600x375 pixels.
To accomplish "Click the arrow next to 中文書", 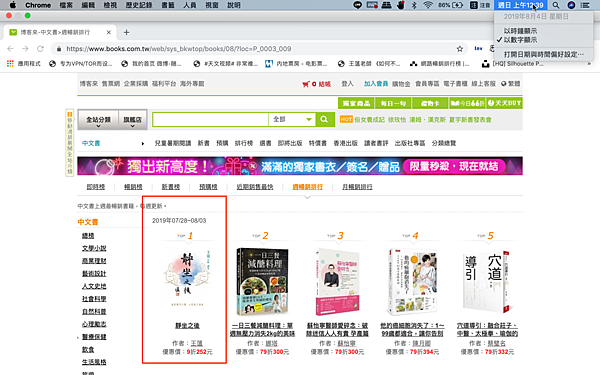I will click(x=143, y=143).
